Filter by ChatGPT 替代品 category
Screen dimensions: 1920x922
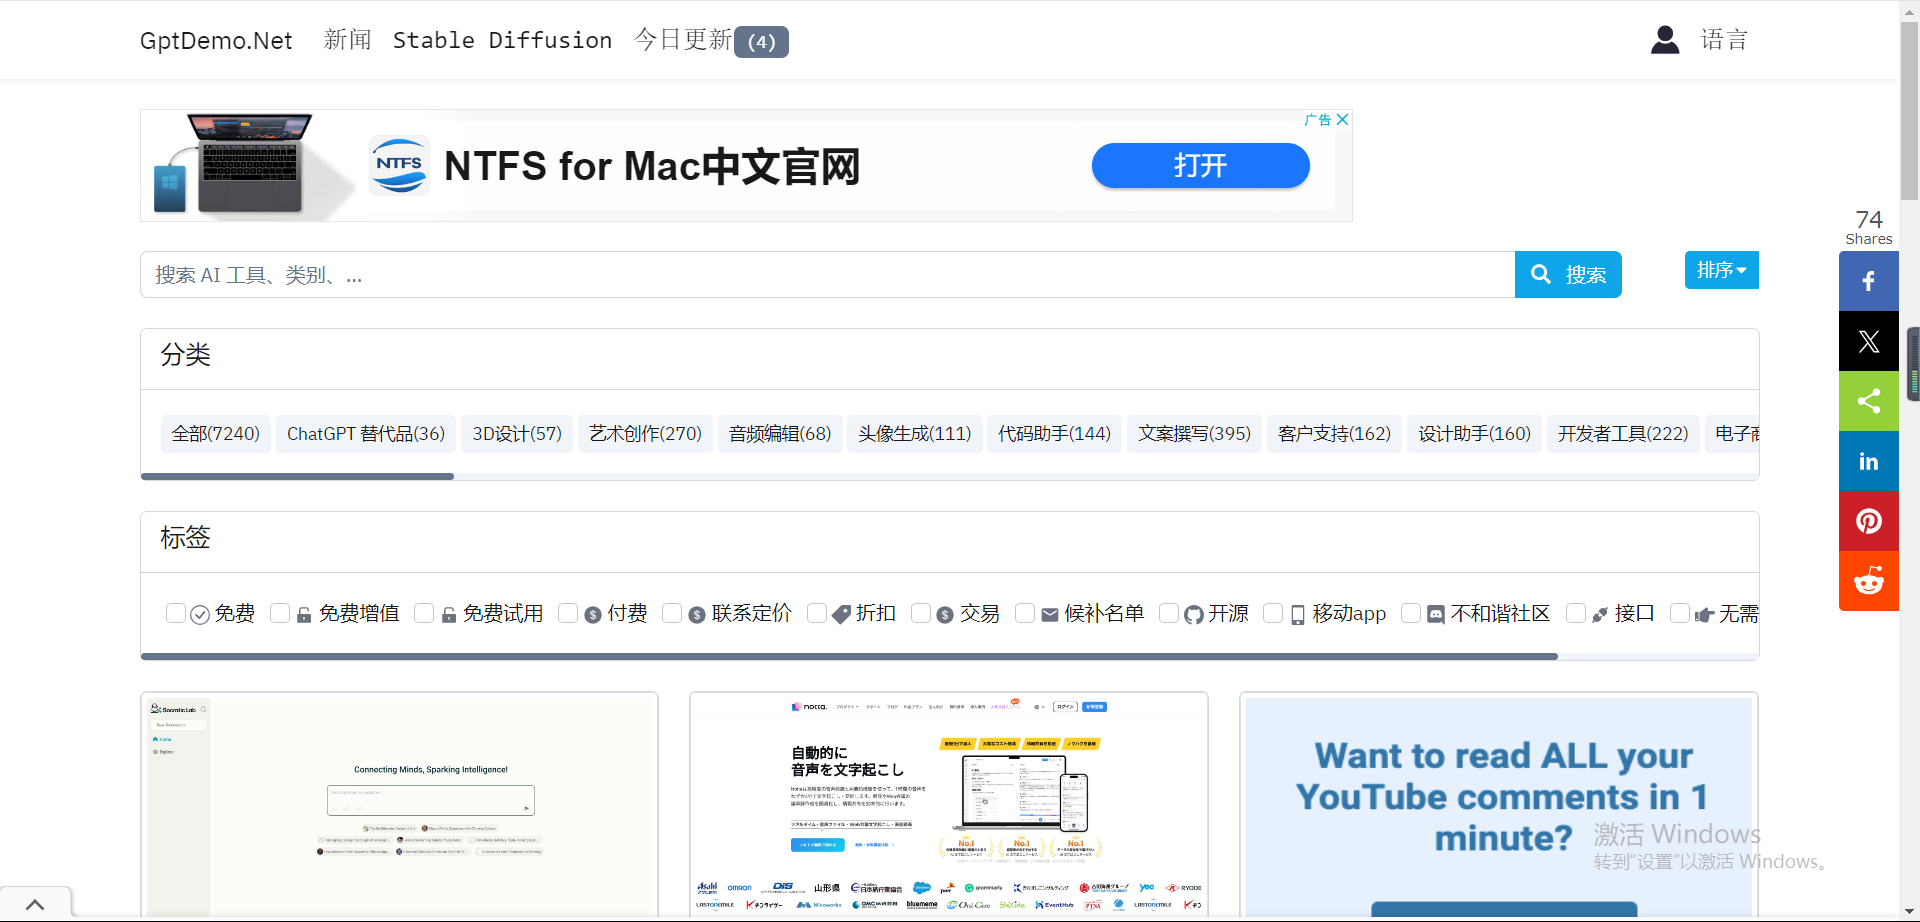coord(366,433)
